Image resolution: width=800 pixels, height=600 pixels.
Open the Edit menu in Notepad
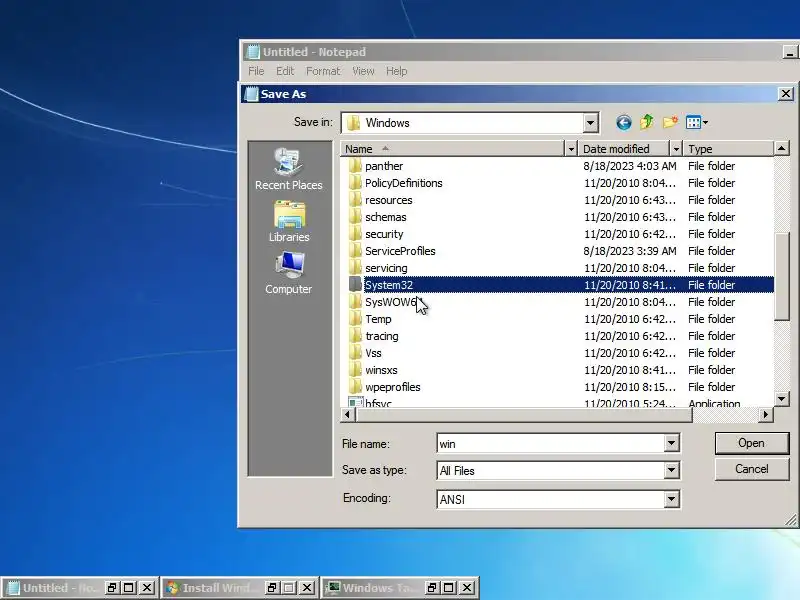(x=285, y=71)
